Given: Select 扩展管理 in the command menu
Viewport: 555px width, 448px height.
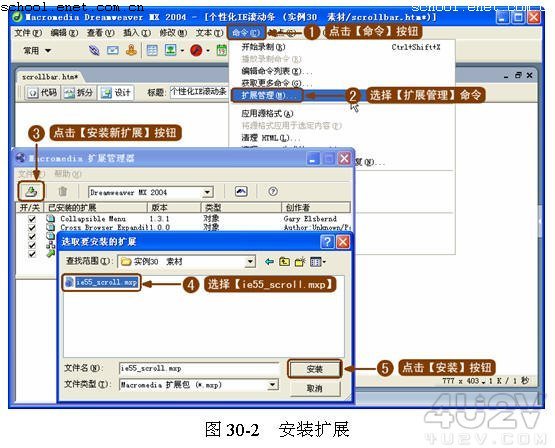Looking at the screenshot, I should tap(267, 95).
